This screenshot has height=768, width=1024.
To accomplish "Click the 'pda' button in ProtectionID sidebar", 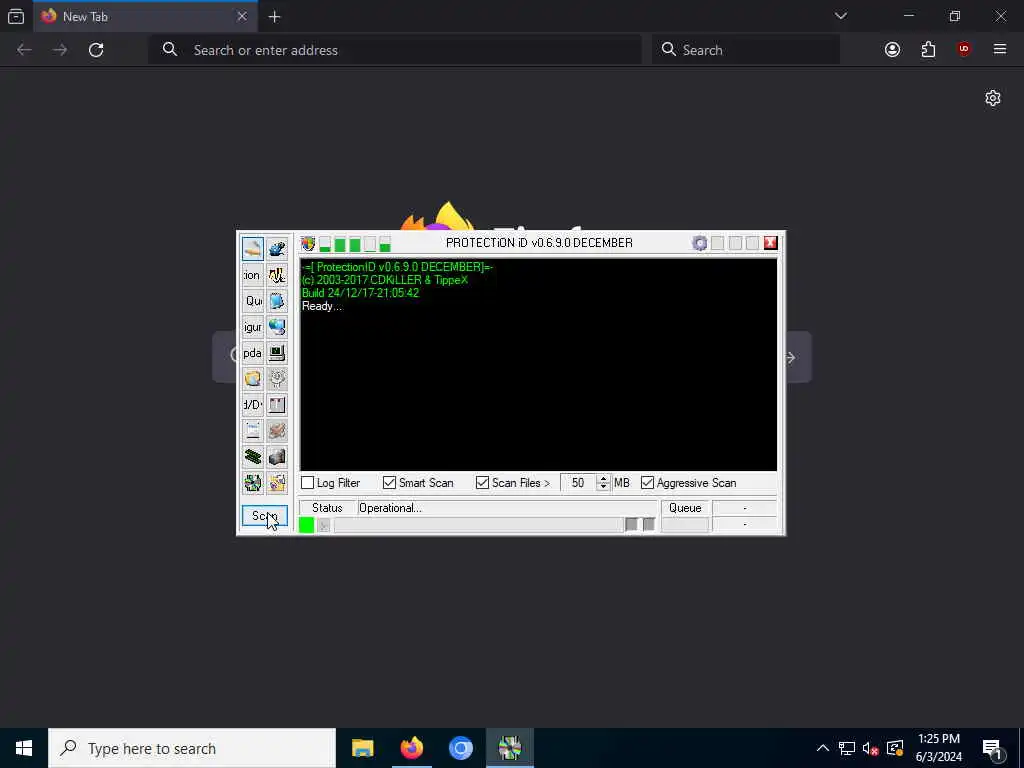I will pyautogui.click(x=253, y=353).
